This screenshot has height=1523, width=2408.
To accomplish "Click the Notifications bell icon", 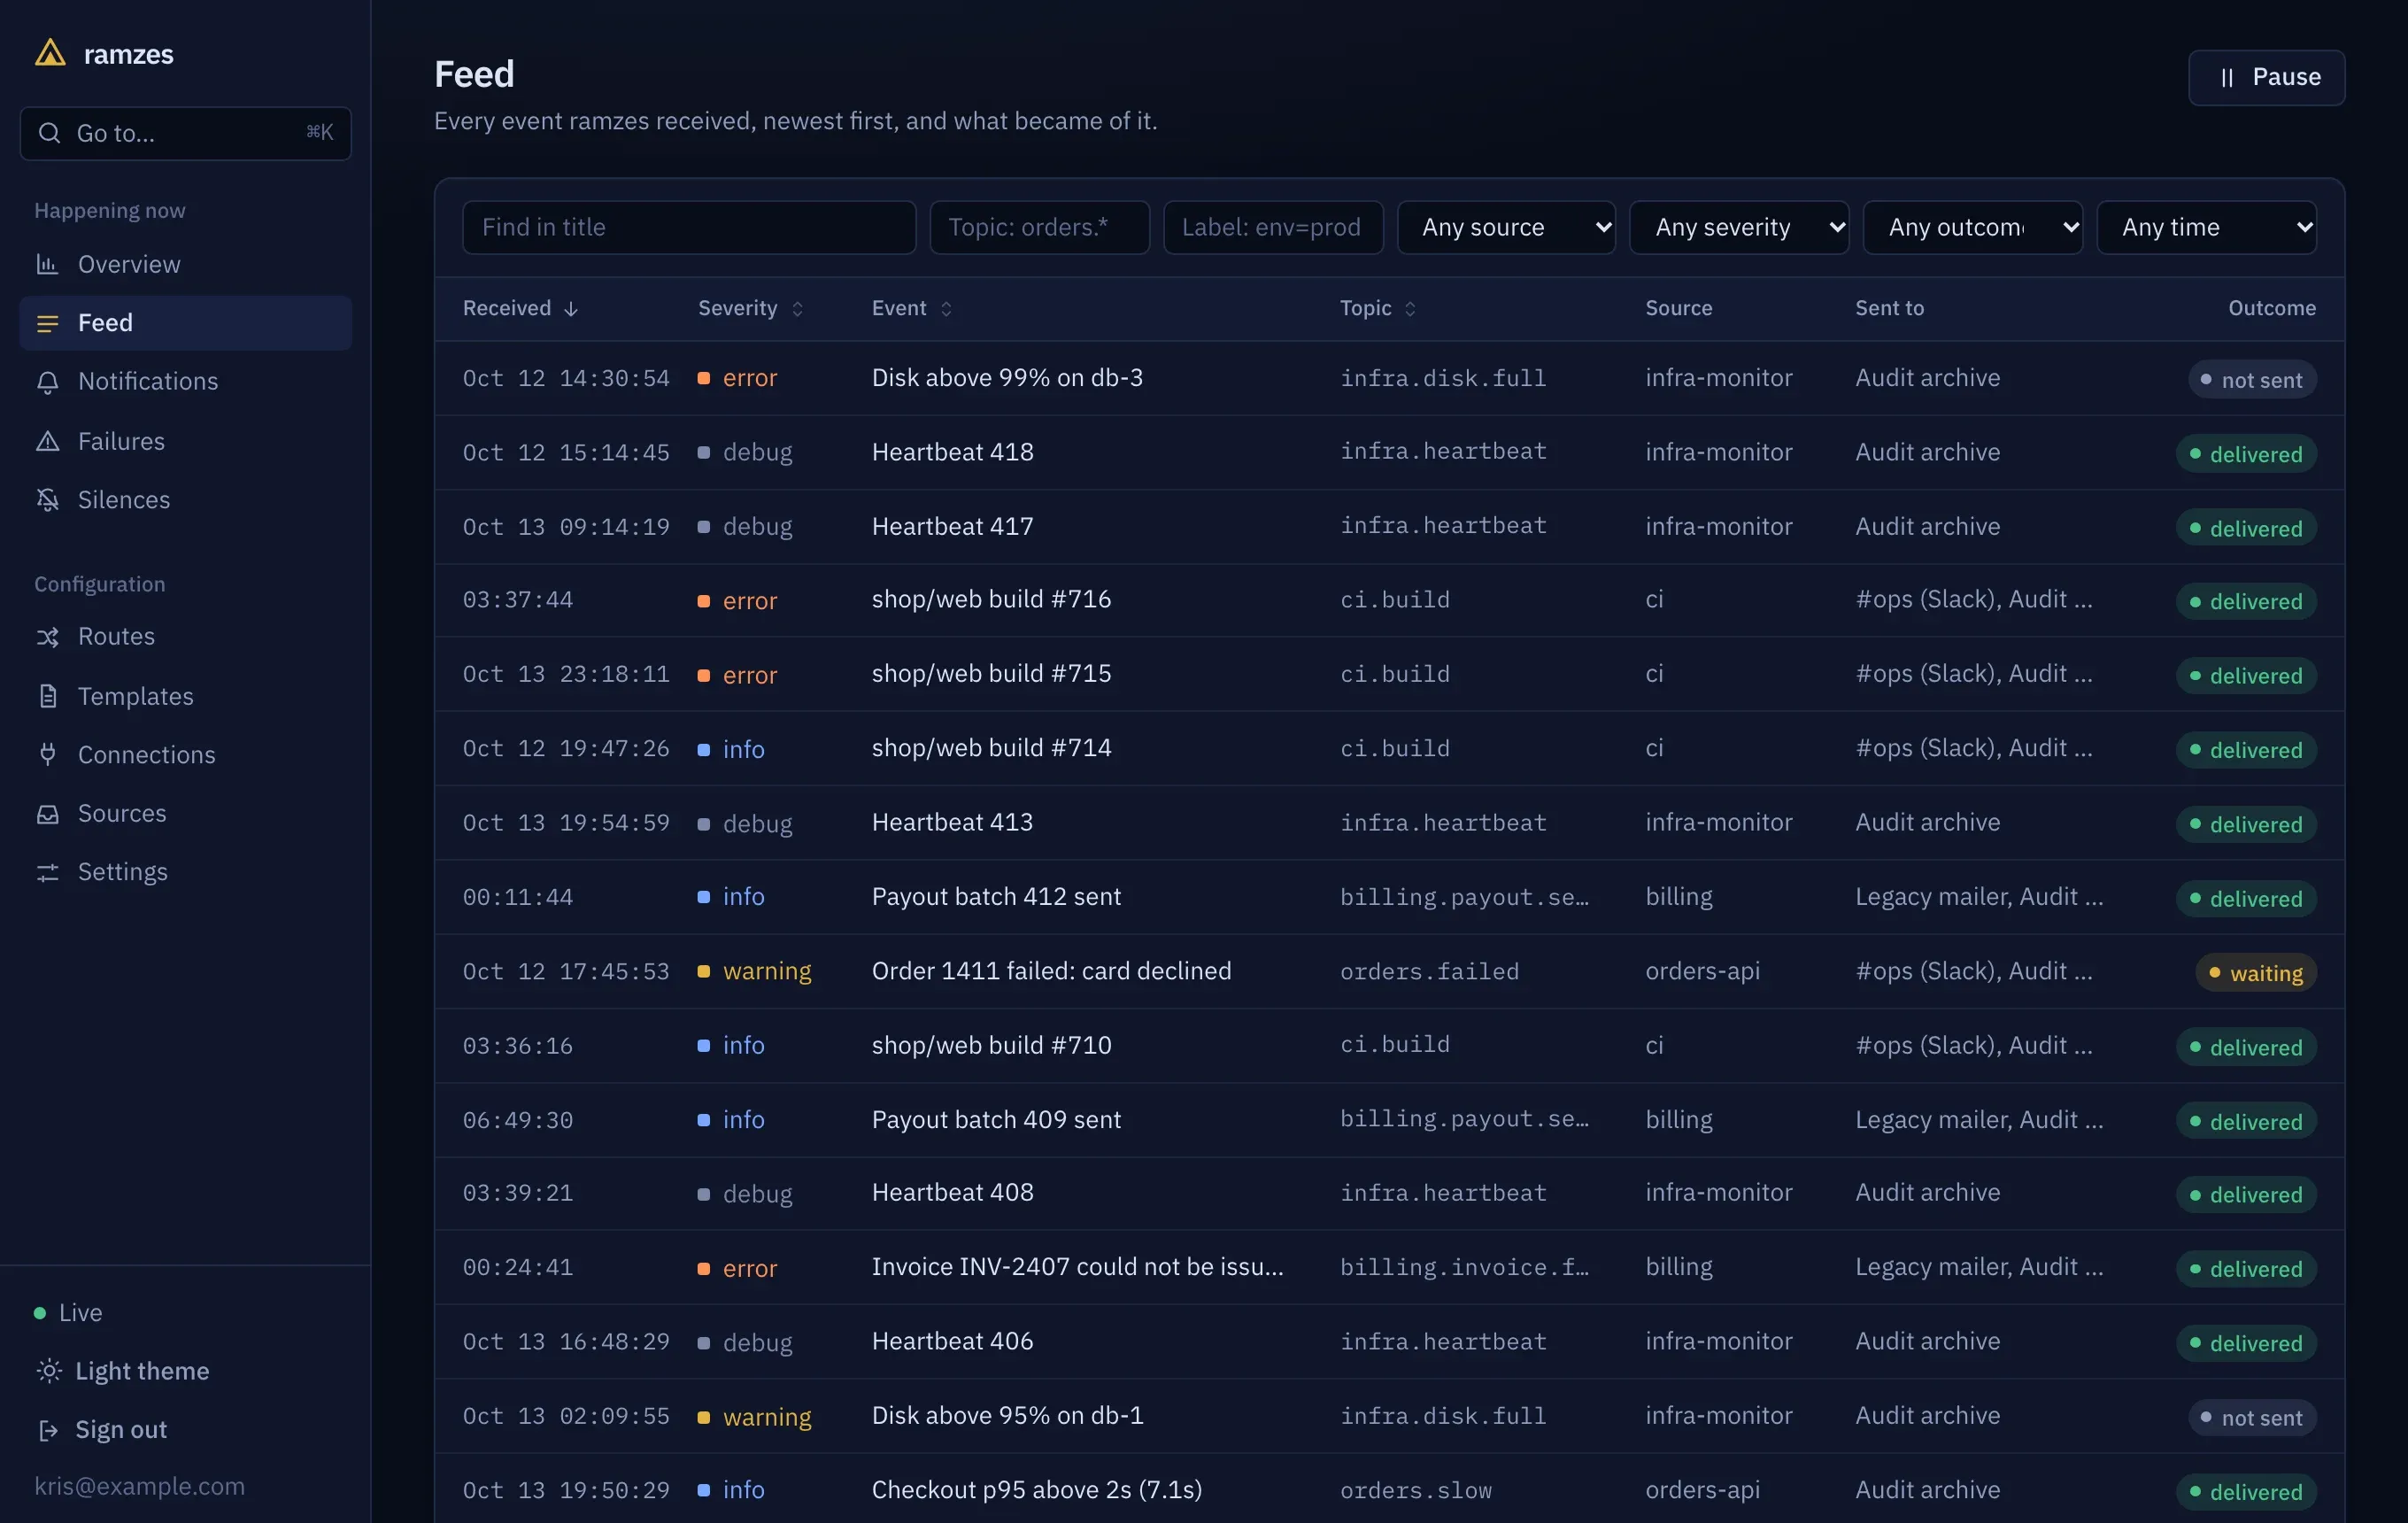I will tap(47, 382).
